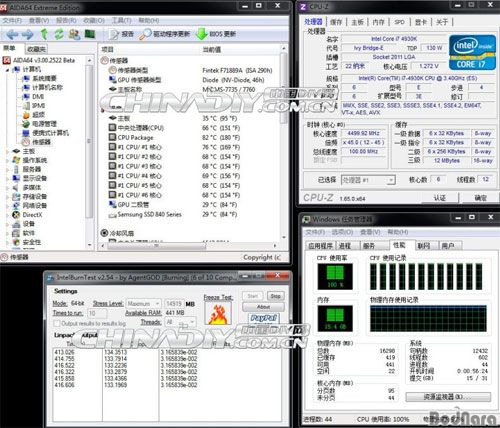500x428 pixels.
Task: Click the Intel Core i7 logo
Action: point(472,52)
